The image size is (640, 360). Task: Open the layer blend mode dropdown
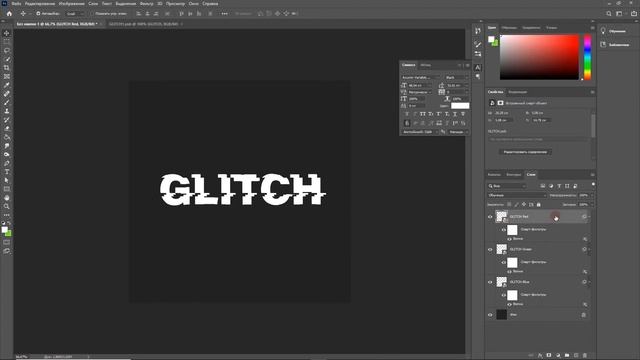(517, 196)
